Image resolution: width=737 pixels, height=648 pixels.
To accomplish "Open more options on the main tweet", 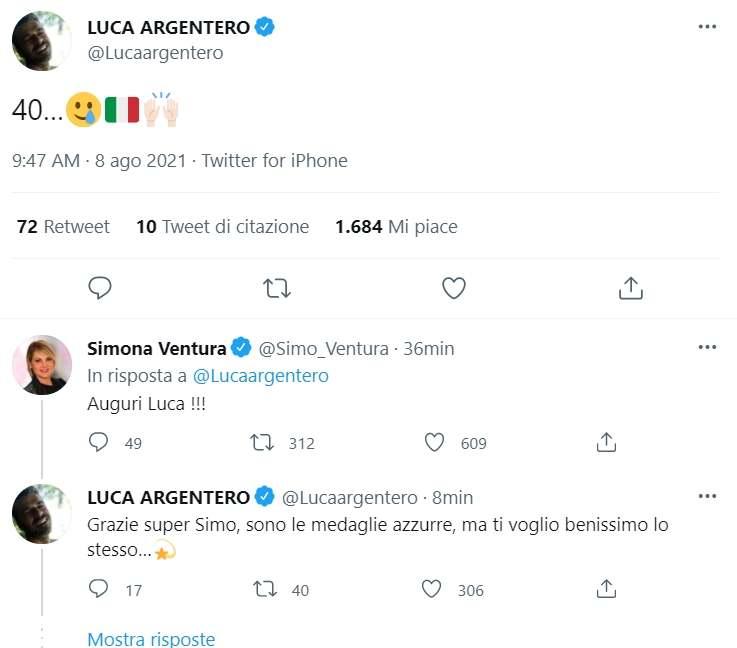I will click(707, 27).
